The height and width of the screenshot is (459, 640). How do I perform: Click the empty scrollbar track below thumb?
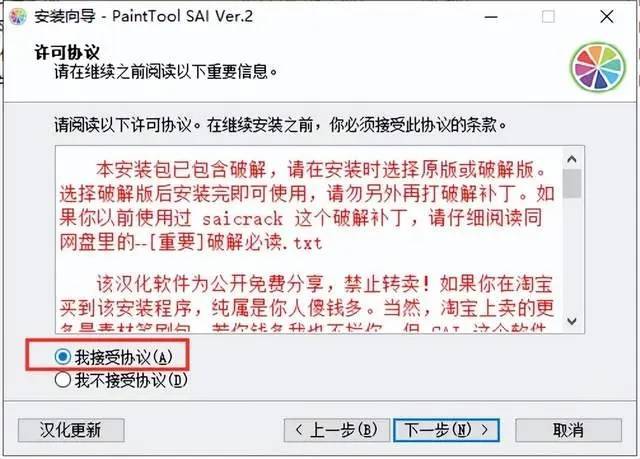pyautogui.click(x=572, y=255)
